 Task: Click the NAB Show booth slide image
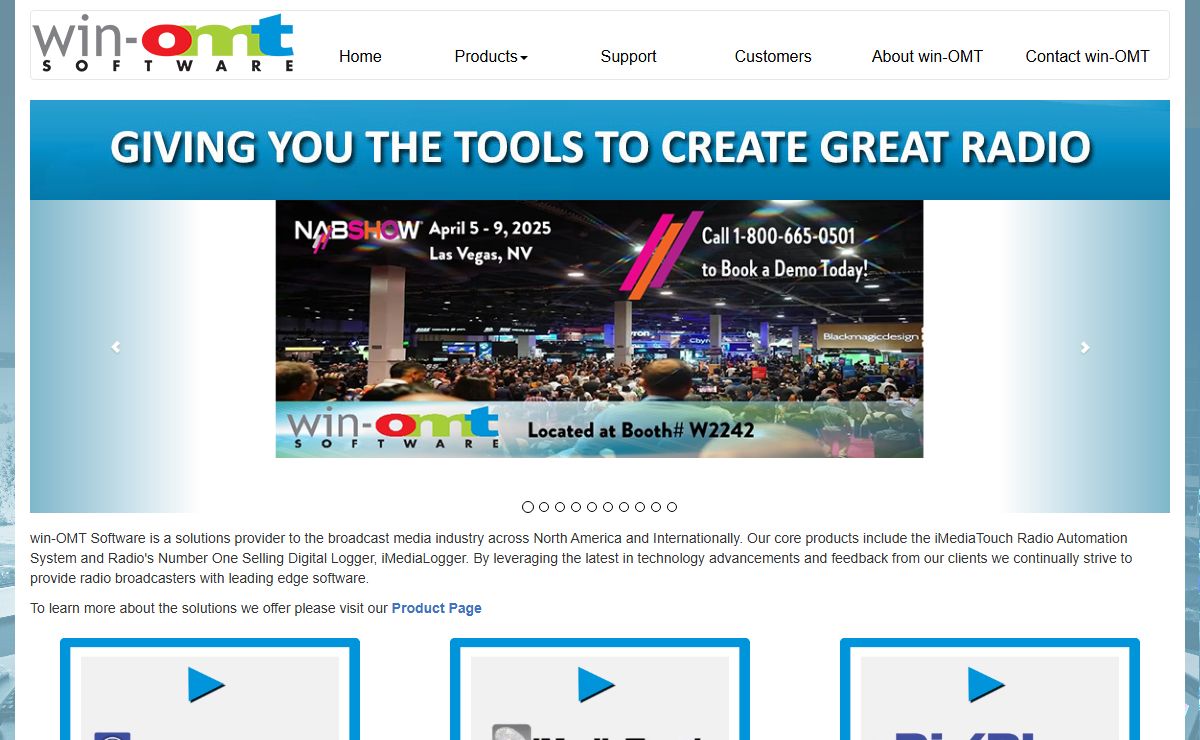point(599,329)
